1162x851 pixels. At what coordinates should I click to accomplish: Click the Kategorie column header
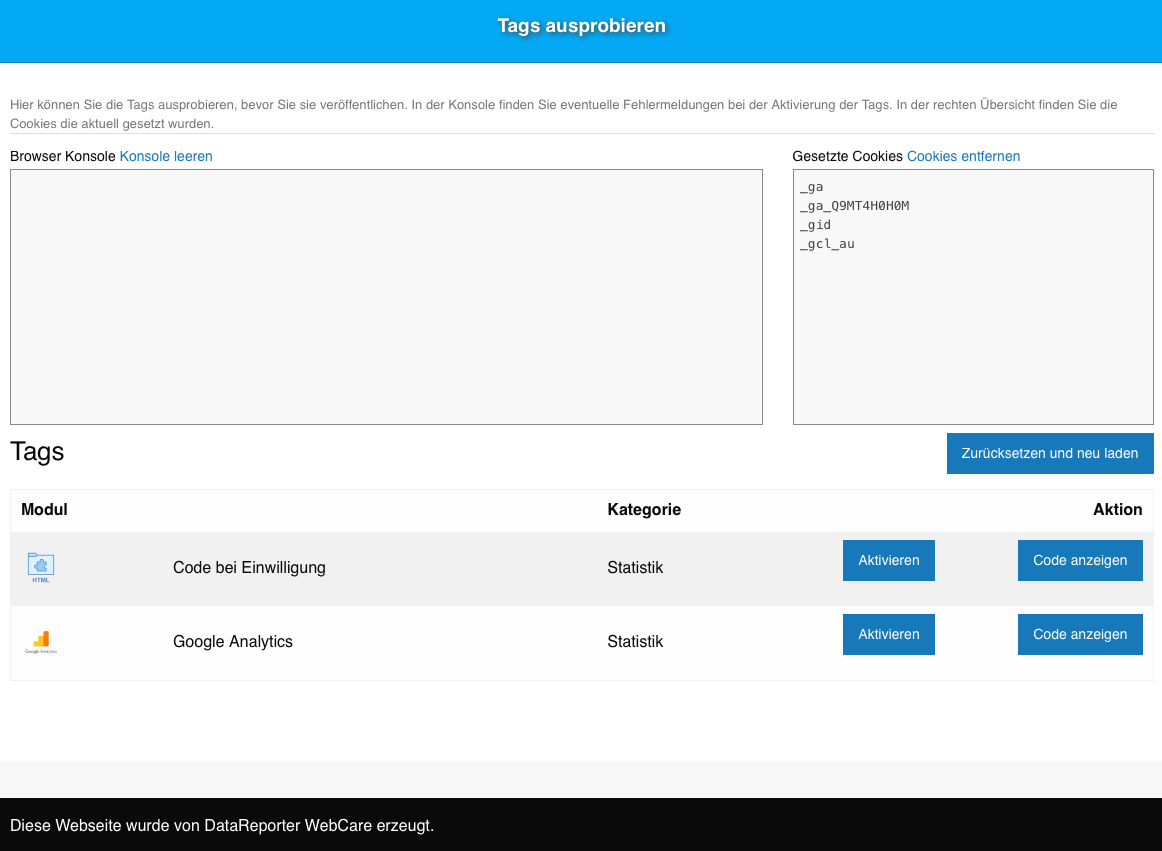pyautogui.click(x=644, y=509)
